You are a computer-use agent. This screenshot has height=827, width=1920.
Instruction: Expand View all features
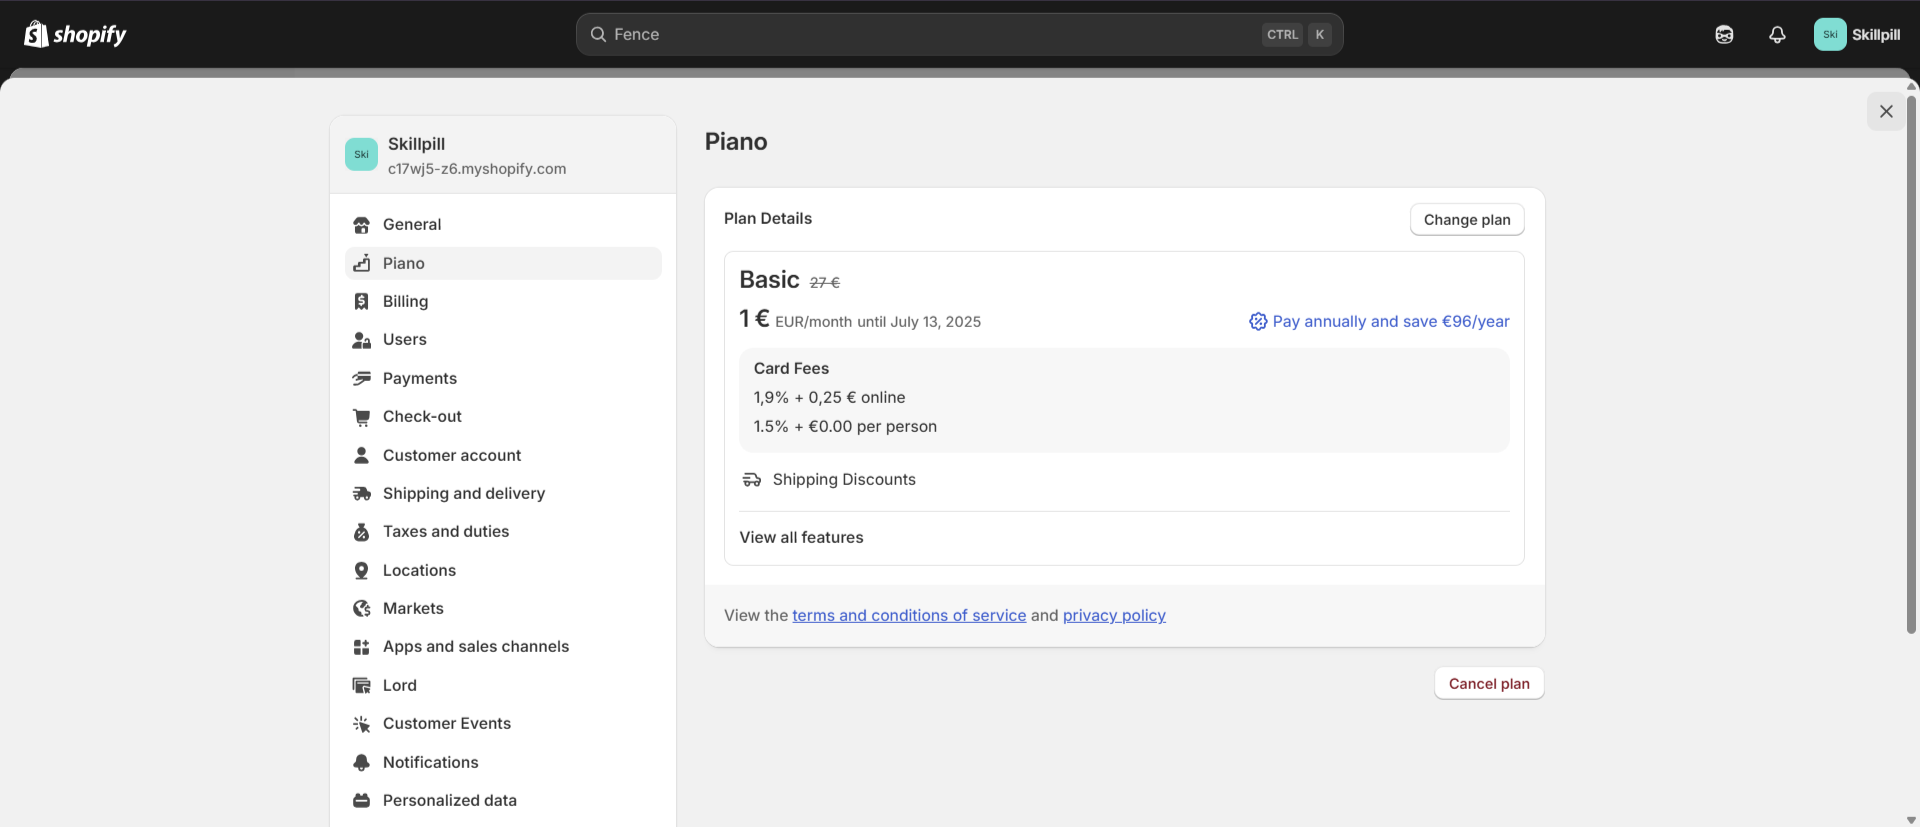[x=801, y=538]
